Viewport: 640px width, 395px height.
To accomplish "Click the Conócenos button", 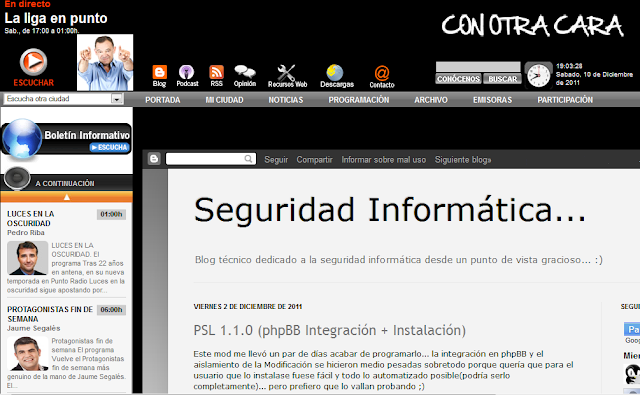I will [x=458, y=79].
